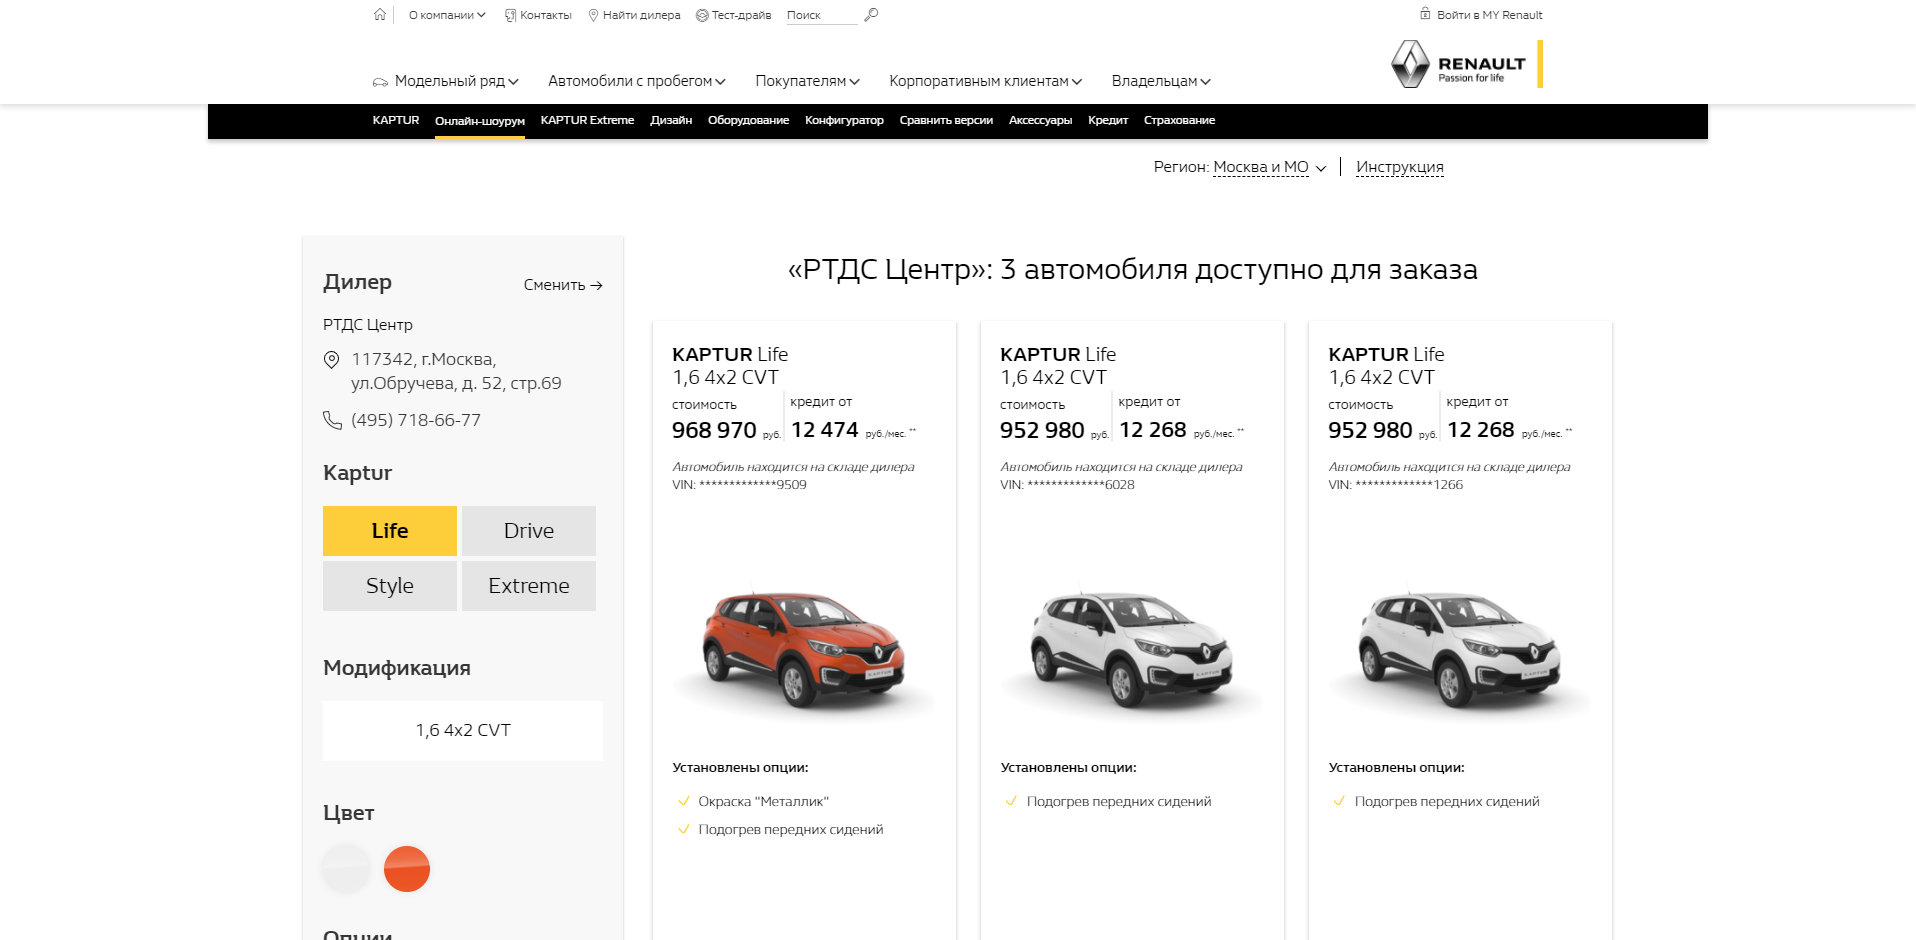This screenshot has width=1916, height=940.
Task: Open the Инструкция link
Action: (x=1400, y=167)
